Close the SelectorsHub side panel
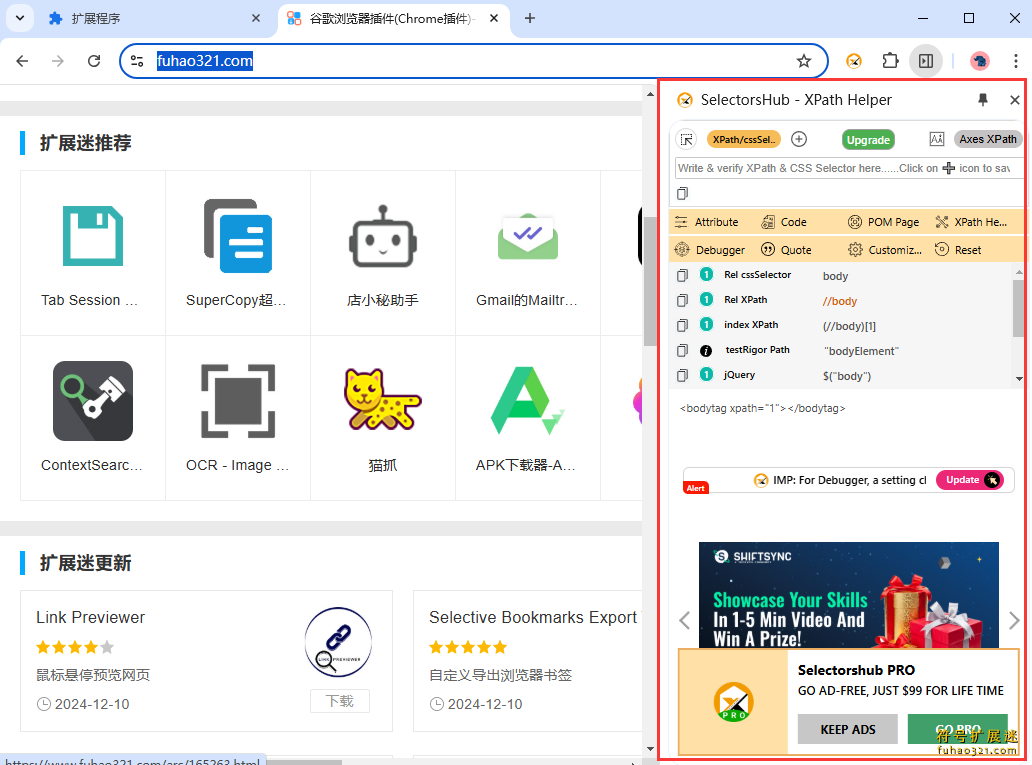 pos(1014,100)
